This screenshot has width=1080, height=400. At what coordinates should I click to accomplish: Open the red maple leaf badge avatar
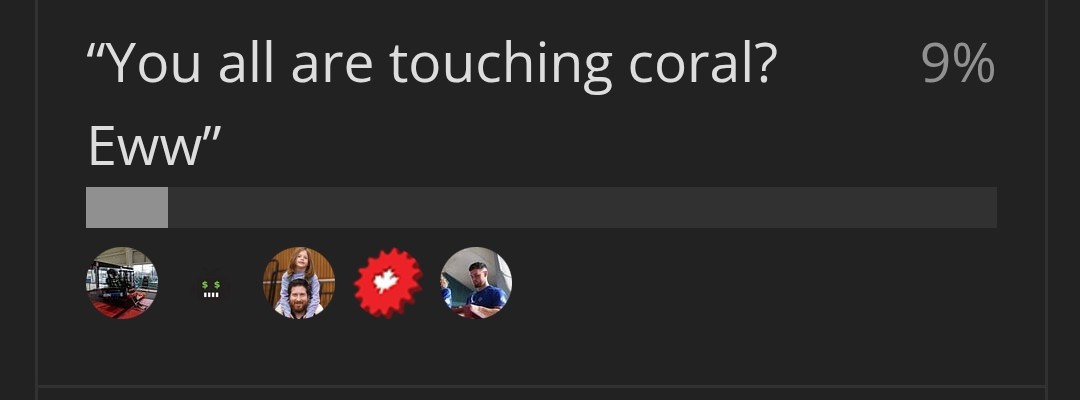(x=388, y=283)
